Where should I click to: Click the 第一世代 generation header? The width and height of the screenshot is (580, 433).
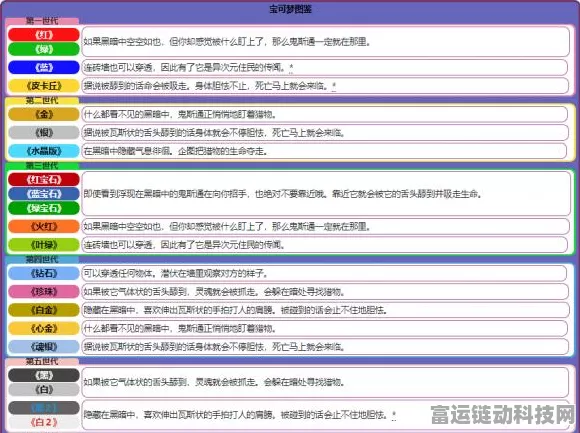[x=42, y=21]
